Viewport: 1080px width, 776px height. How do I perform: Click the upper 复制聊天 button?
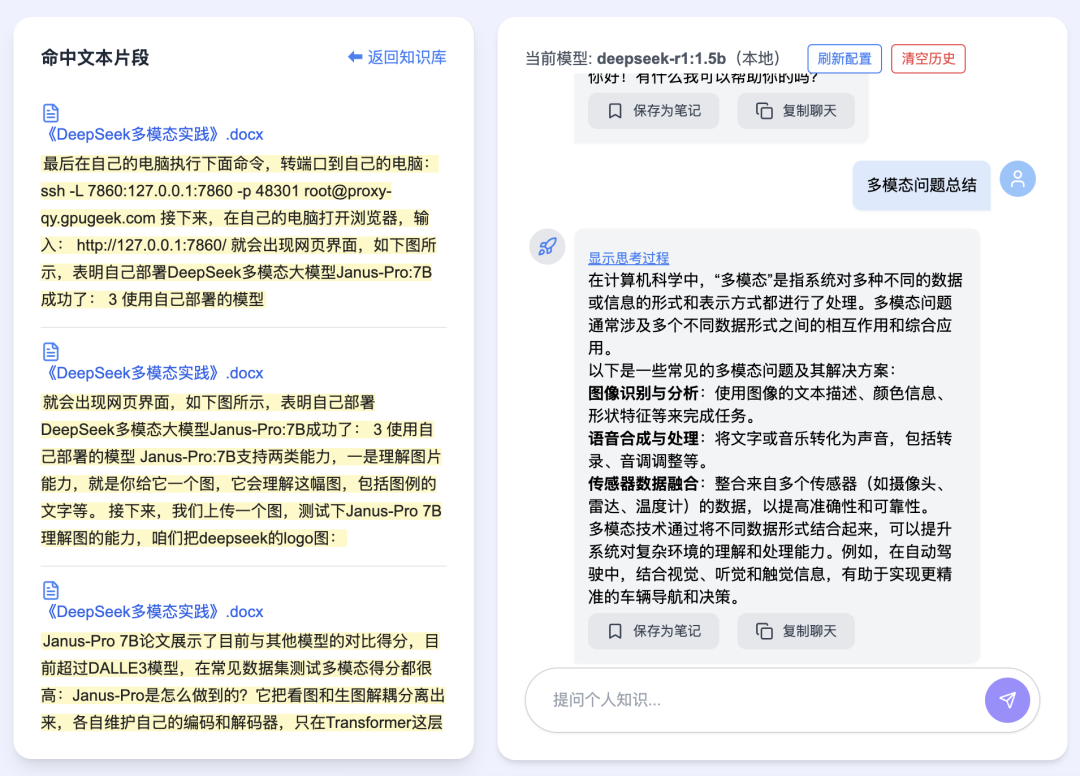click(796, 111)
